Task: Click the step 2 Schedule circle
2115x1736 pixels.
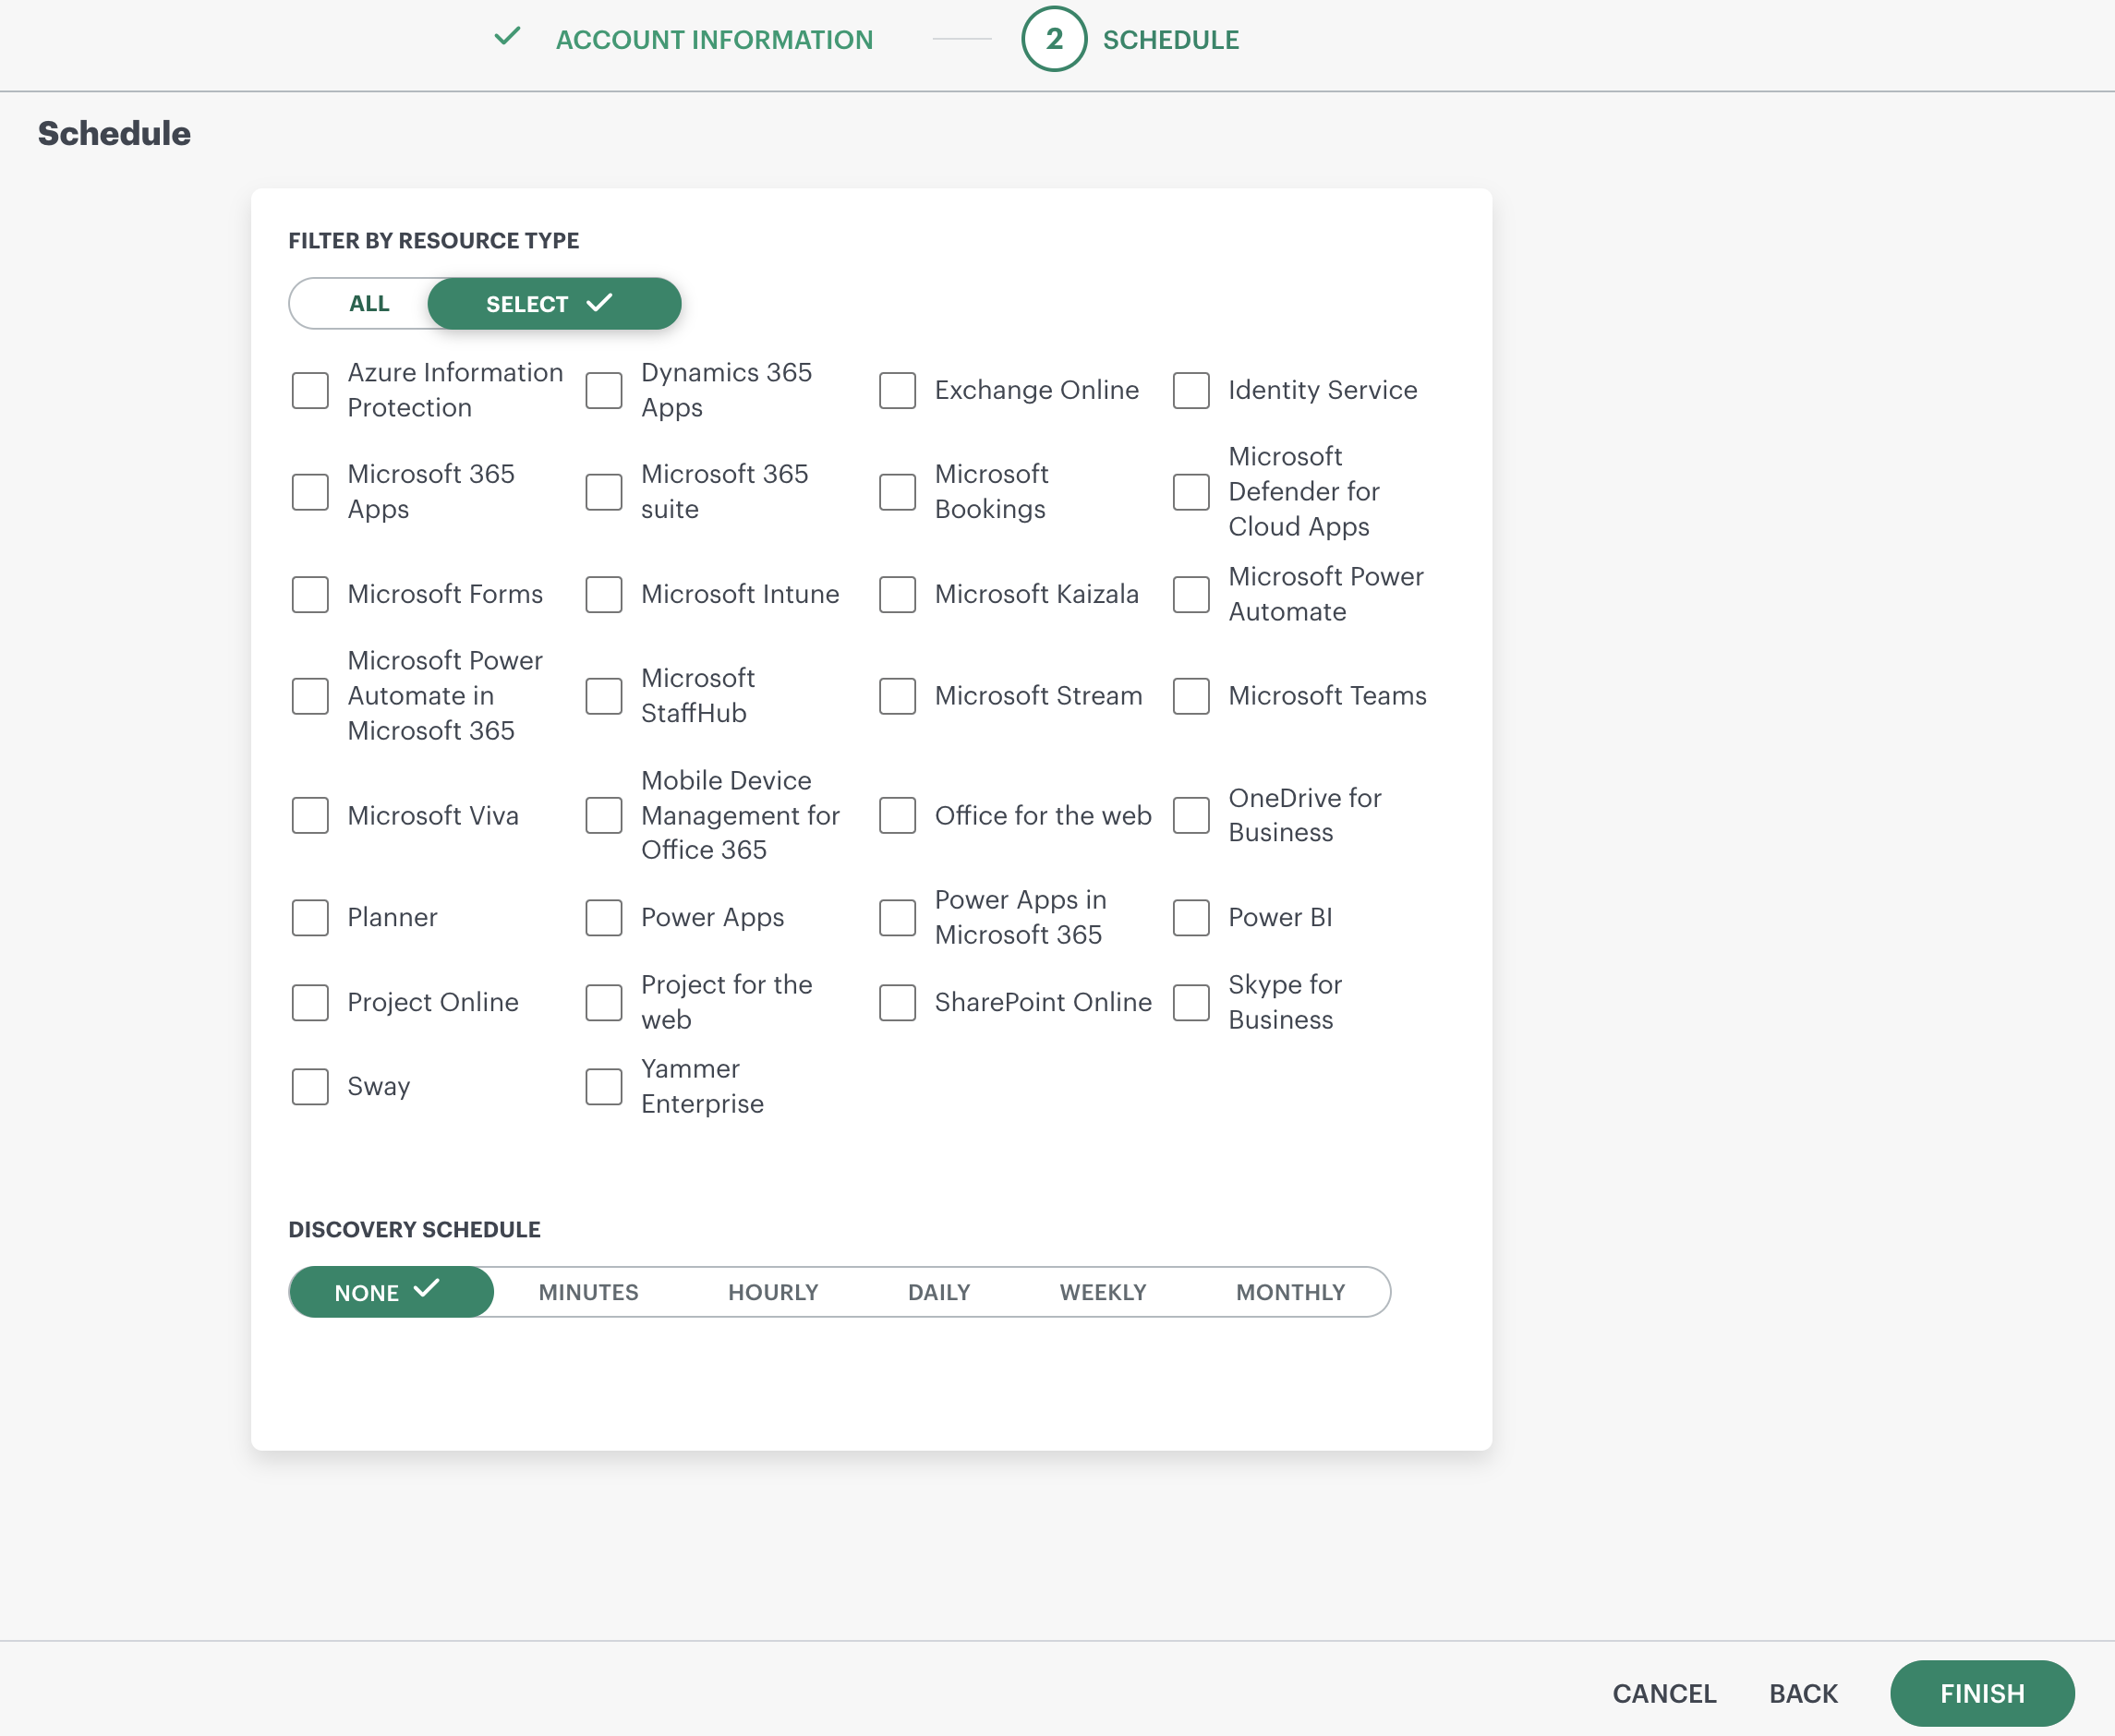Action: tap(1053, 39)
